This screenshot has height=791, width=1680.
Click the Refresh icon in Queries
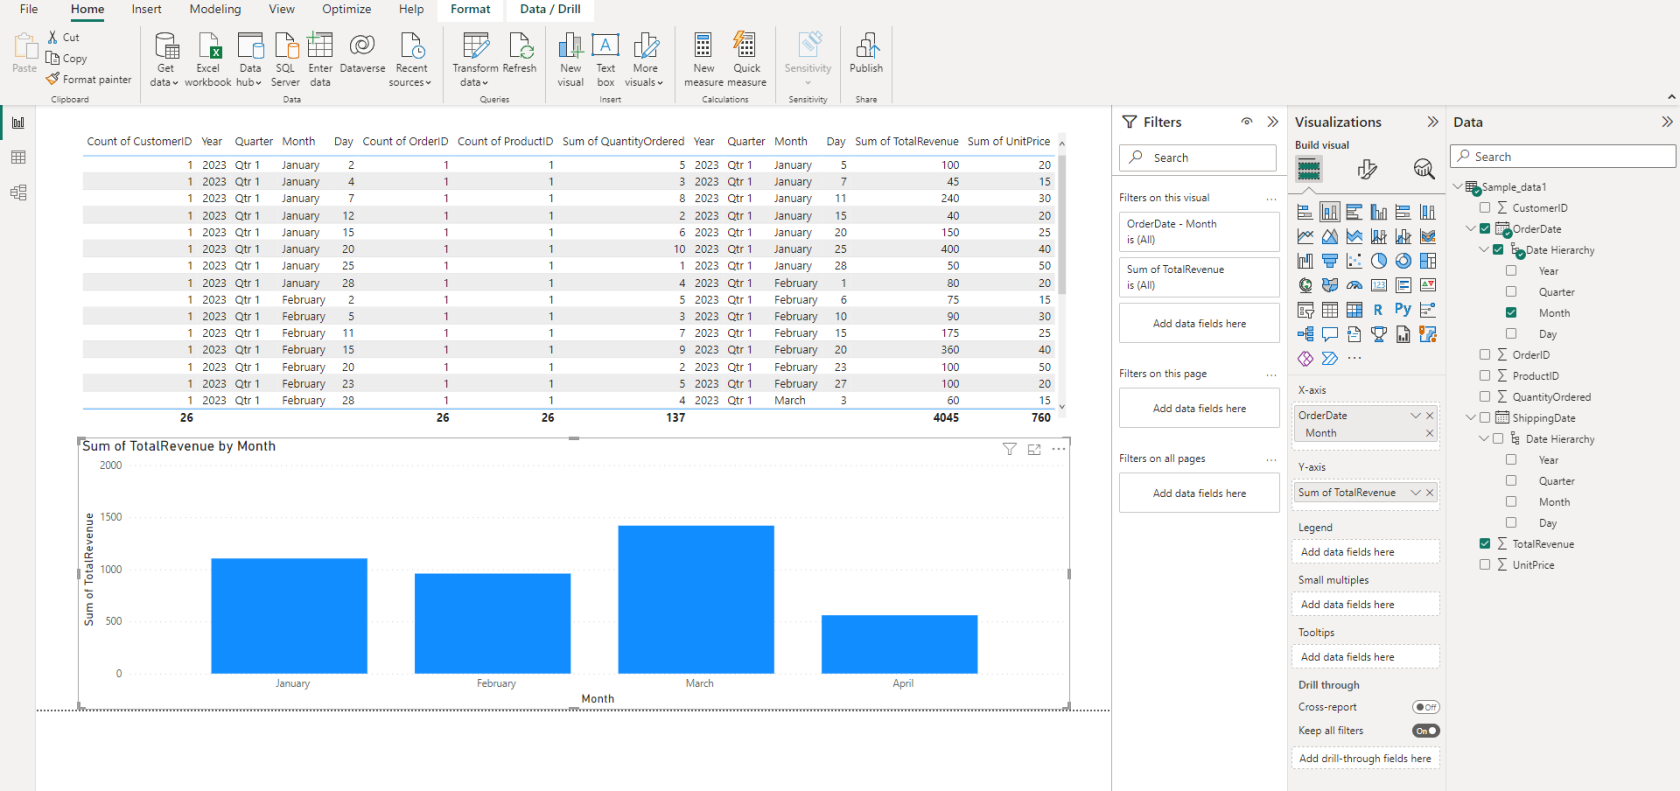pos(520,47)
